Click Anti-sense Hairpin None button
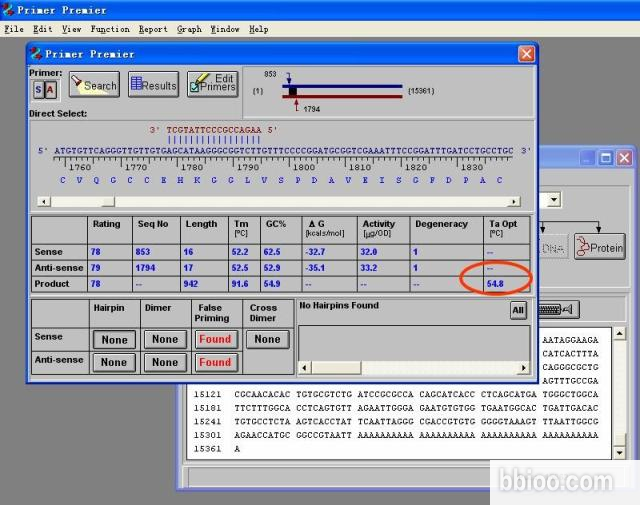This screenshot has height=505, width=640. (114, 362)
